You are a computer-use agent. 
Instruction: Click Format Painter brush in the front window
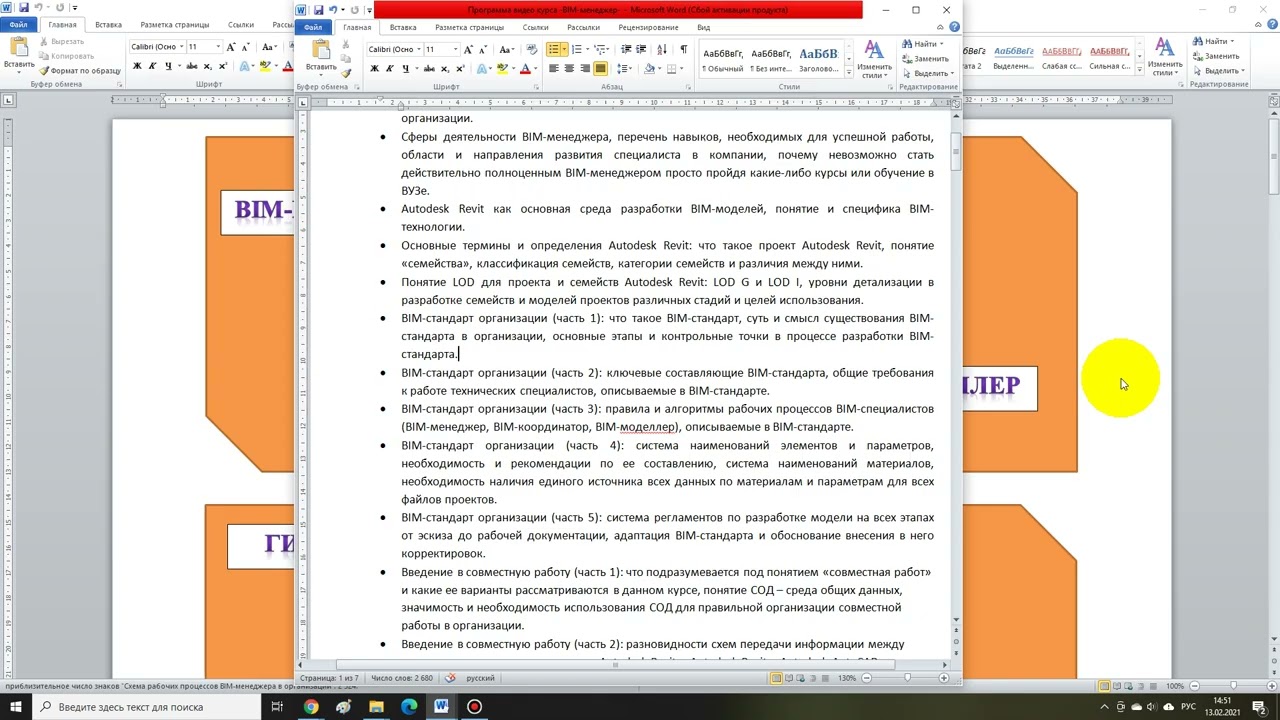click(x=347, y=72)
